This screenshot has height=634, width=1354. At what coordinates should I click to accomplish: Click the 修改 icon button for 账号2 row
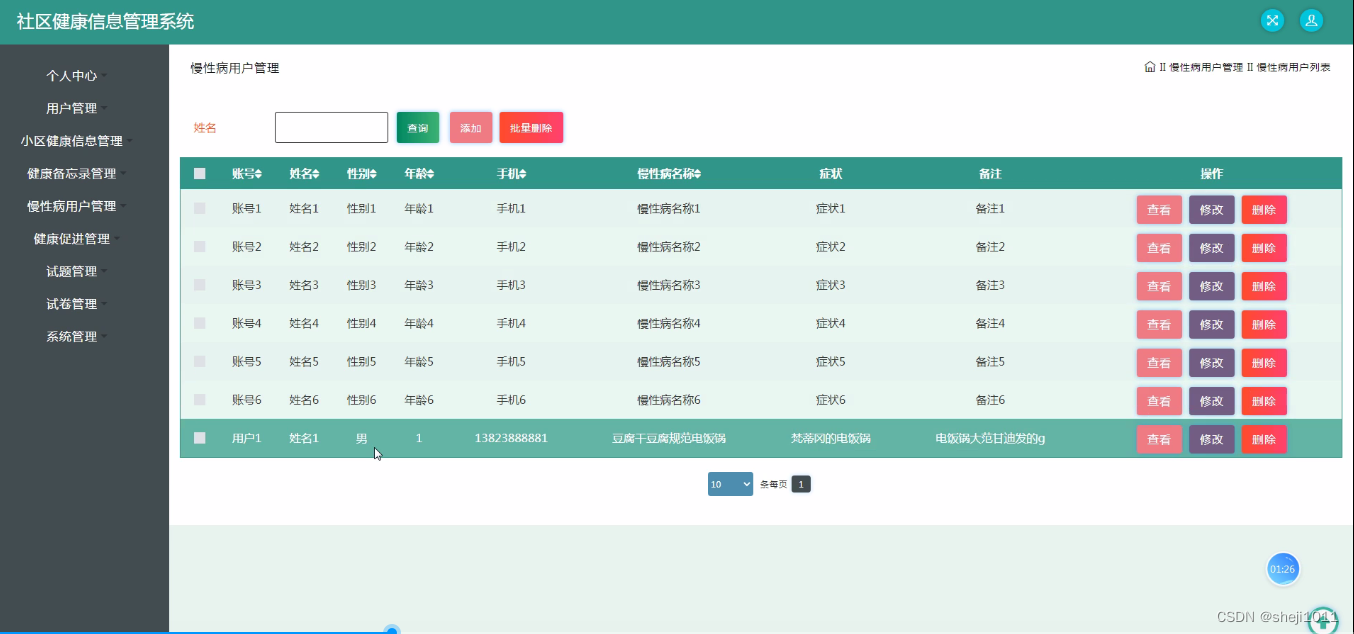click(x=1211, y=247)
